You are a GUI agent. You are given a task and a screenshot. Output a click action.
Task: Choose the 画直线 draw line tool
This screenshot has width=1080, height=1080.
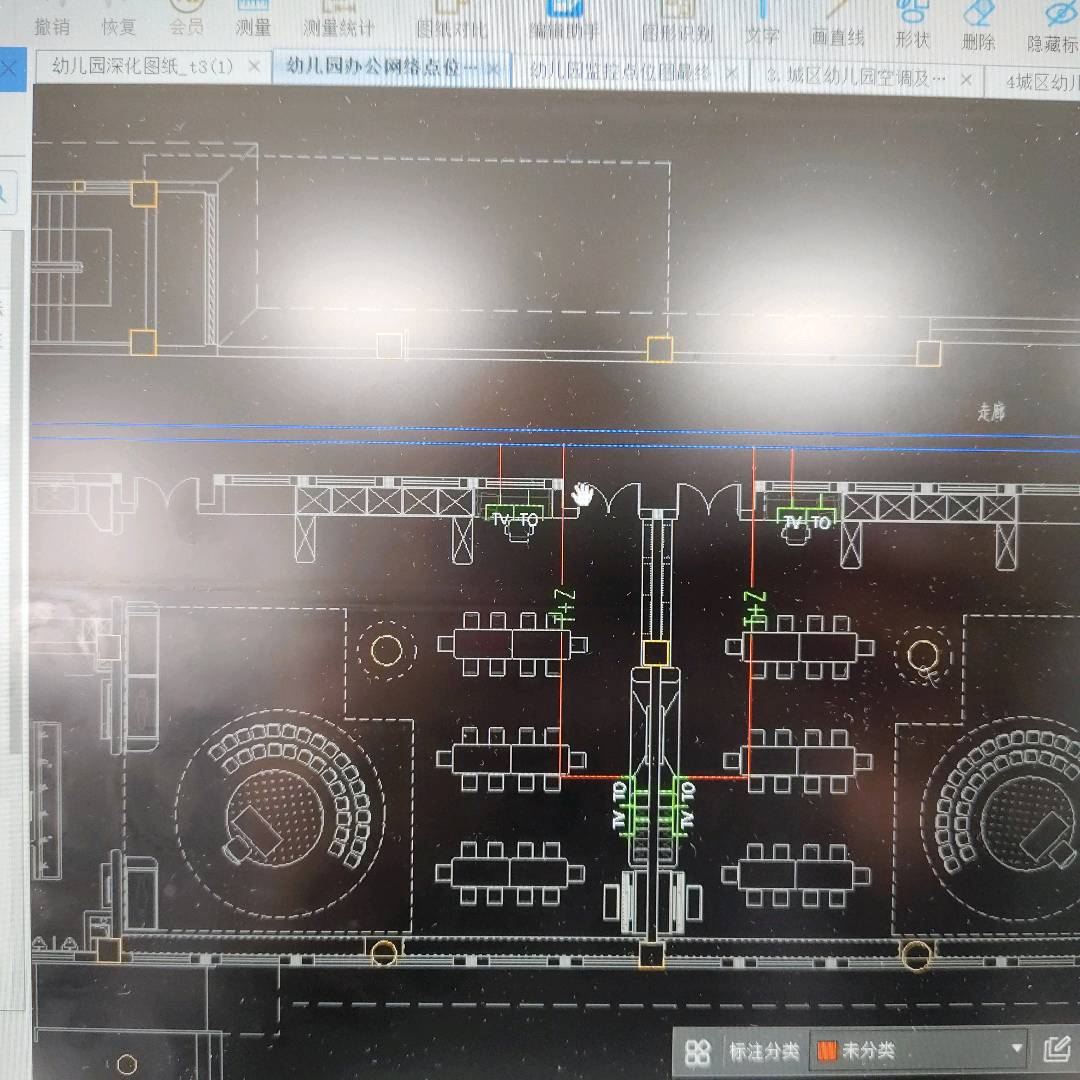[x=838, y=25]
